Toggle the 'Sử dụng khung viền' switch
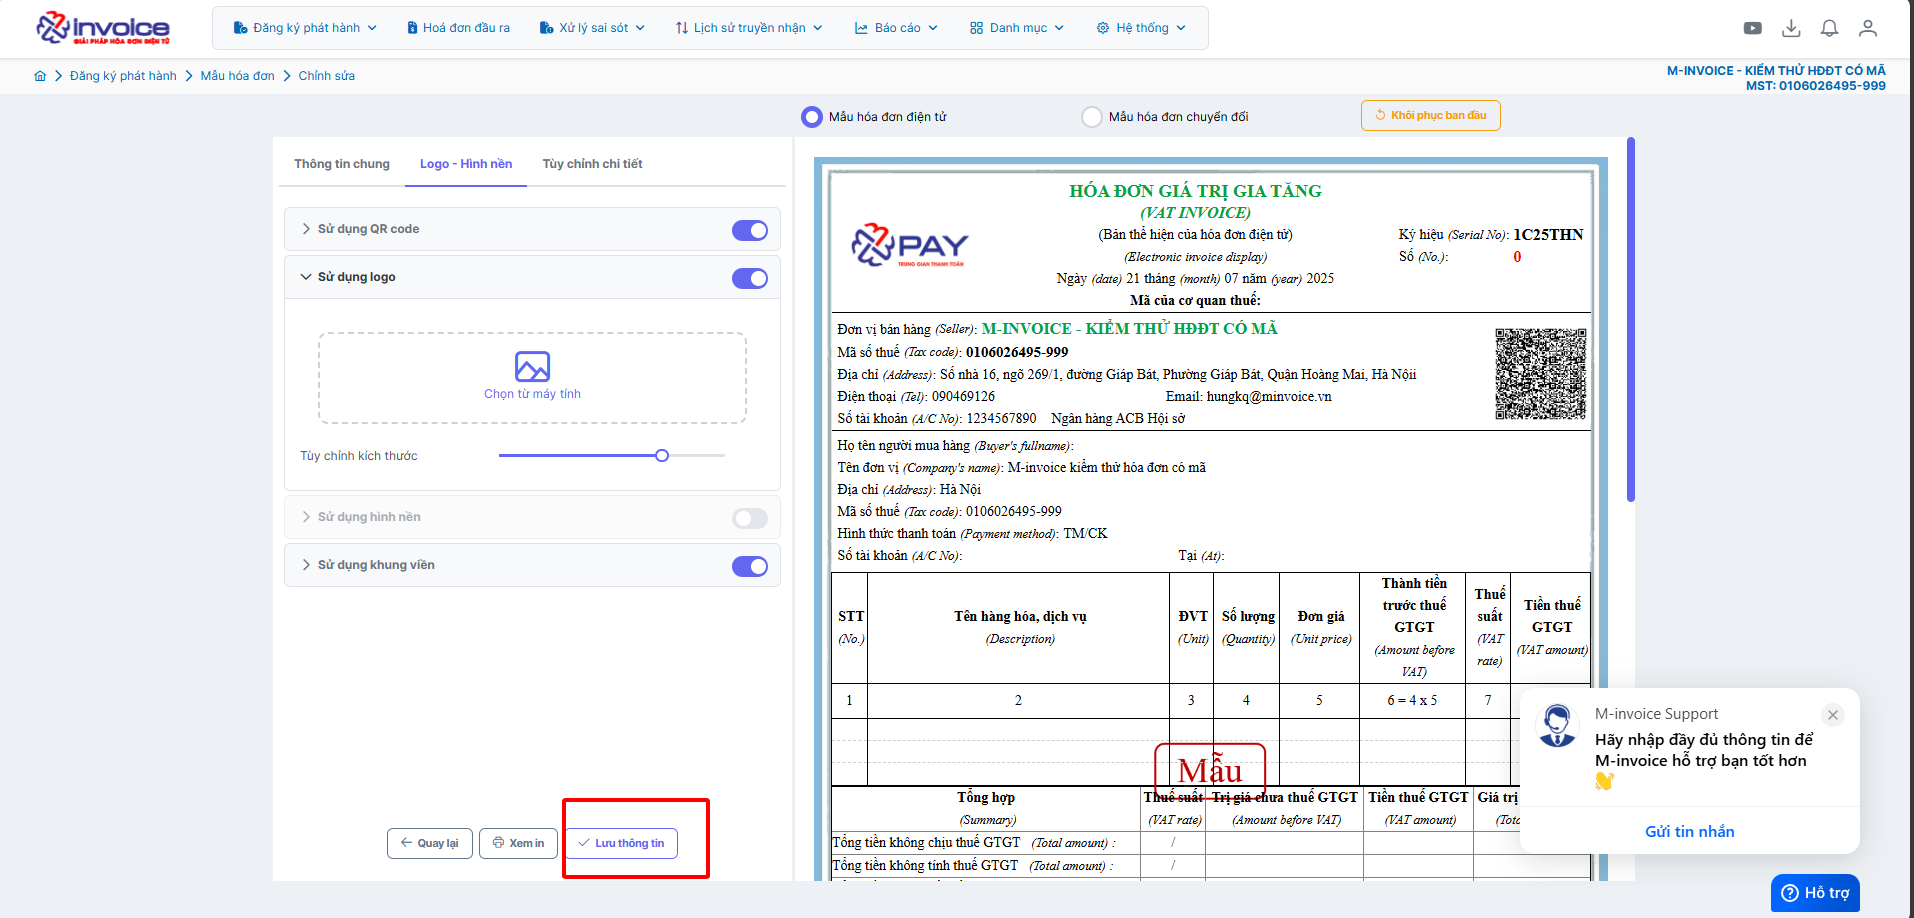1914x918 pixels. 750,566
